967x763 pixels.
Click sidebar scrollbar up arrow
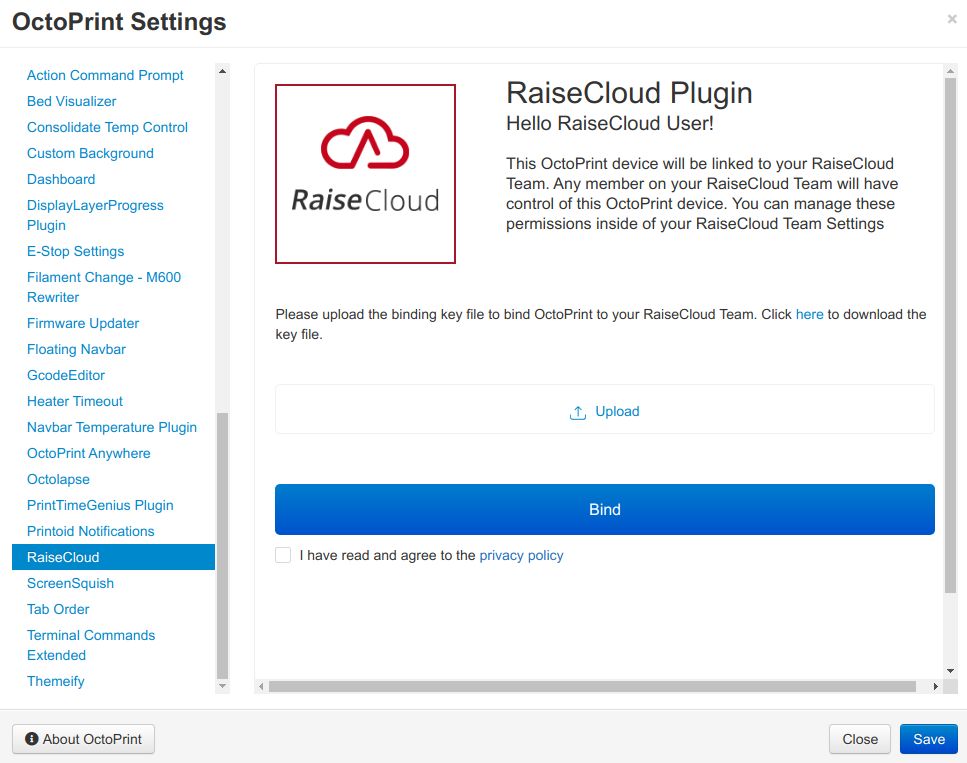(x=223, y=71)
